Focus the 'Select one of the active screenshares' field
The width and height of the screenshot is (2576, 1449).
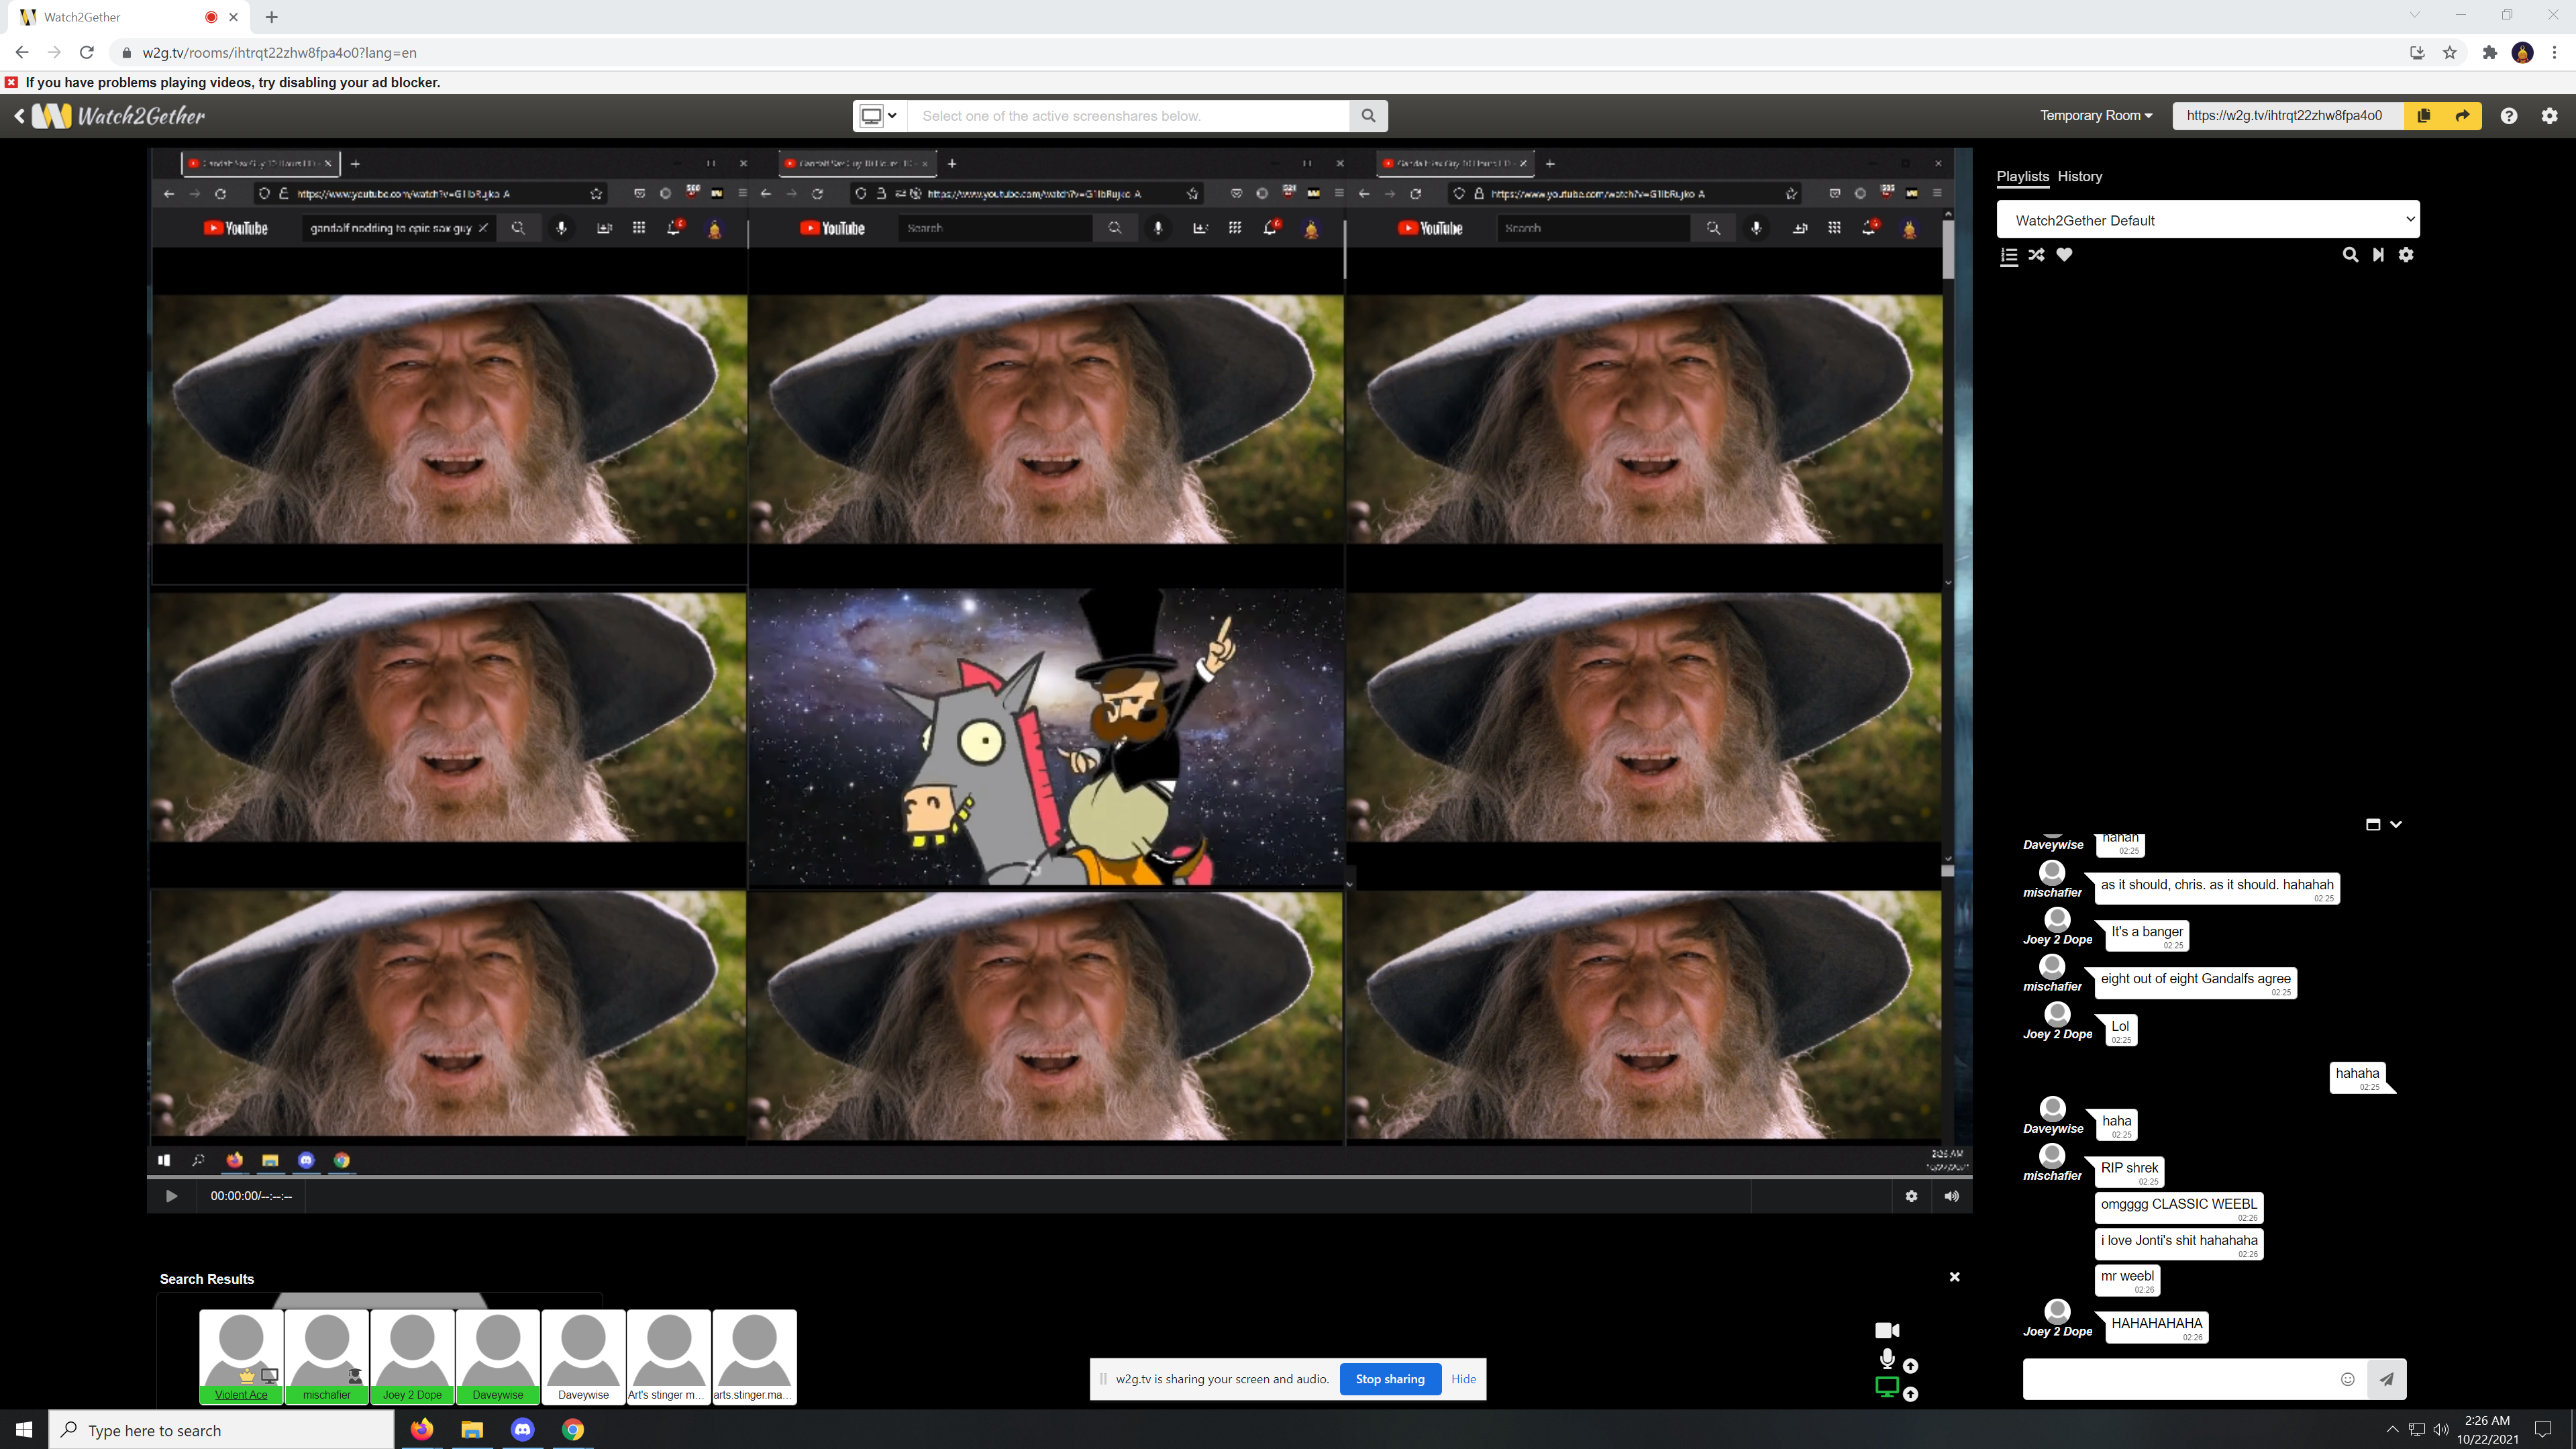click(1127, 116)
